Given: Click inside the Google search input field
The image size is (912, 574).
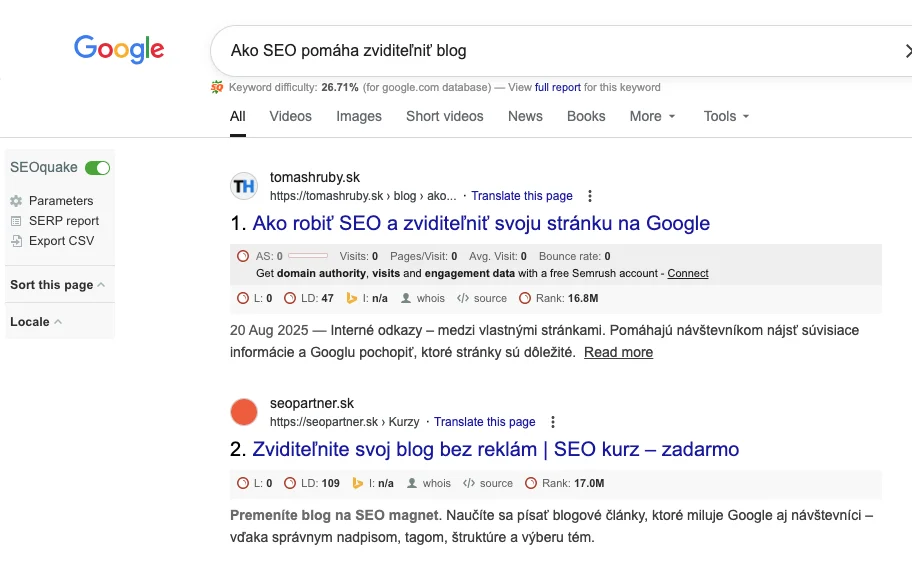Looking at the screenshot, I should (x=550, y=51).
